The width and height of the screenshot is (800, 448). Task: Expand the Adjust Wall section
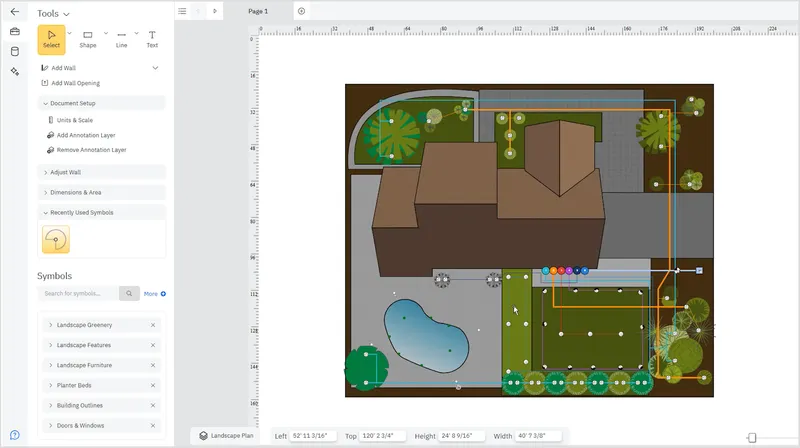(x=101, y=172)
